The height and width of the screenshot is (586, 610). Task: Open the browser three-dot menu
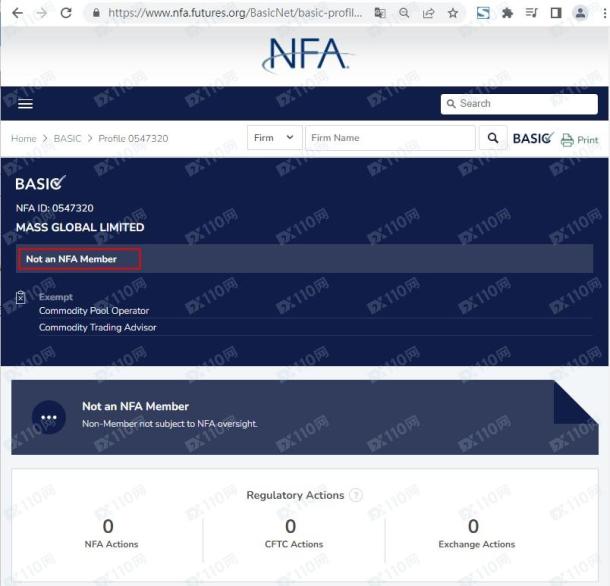click(604, 13)
